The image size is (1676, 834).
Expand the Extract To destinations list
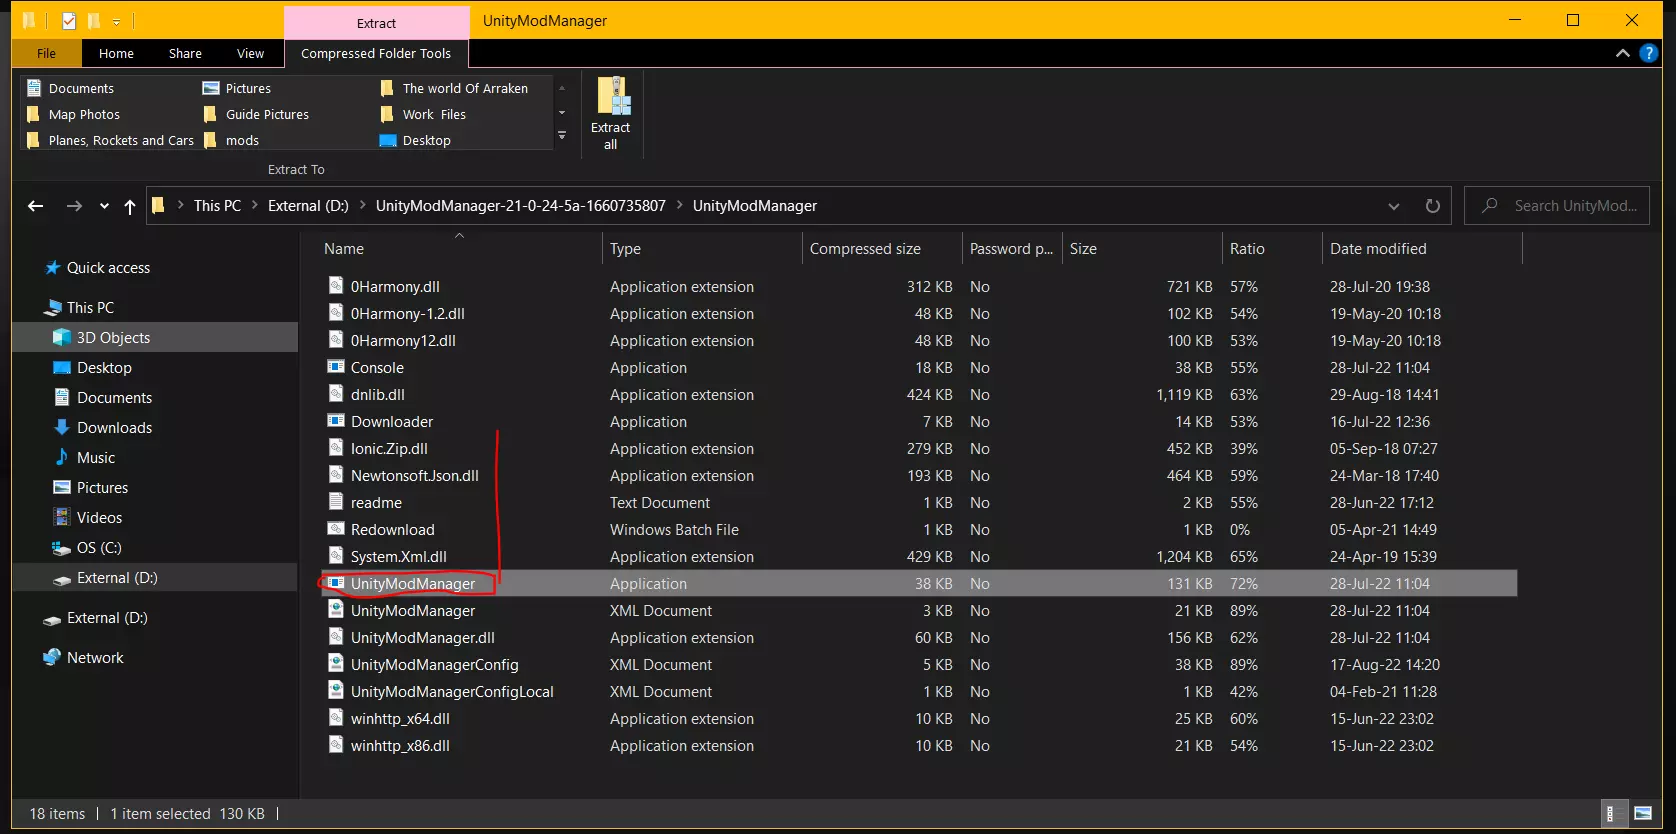point(562,136)
